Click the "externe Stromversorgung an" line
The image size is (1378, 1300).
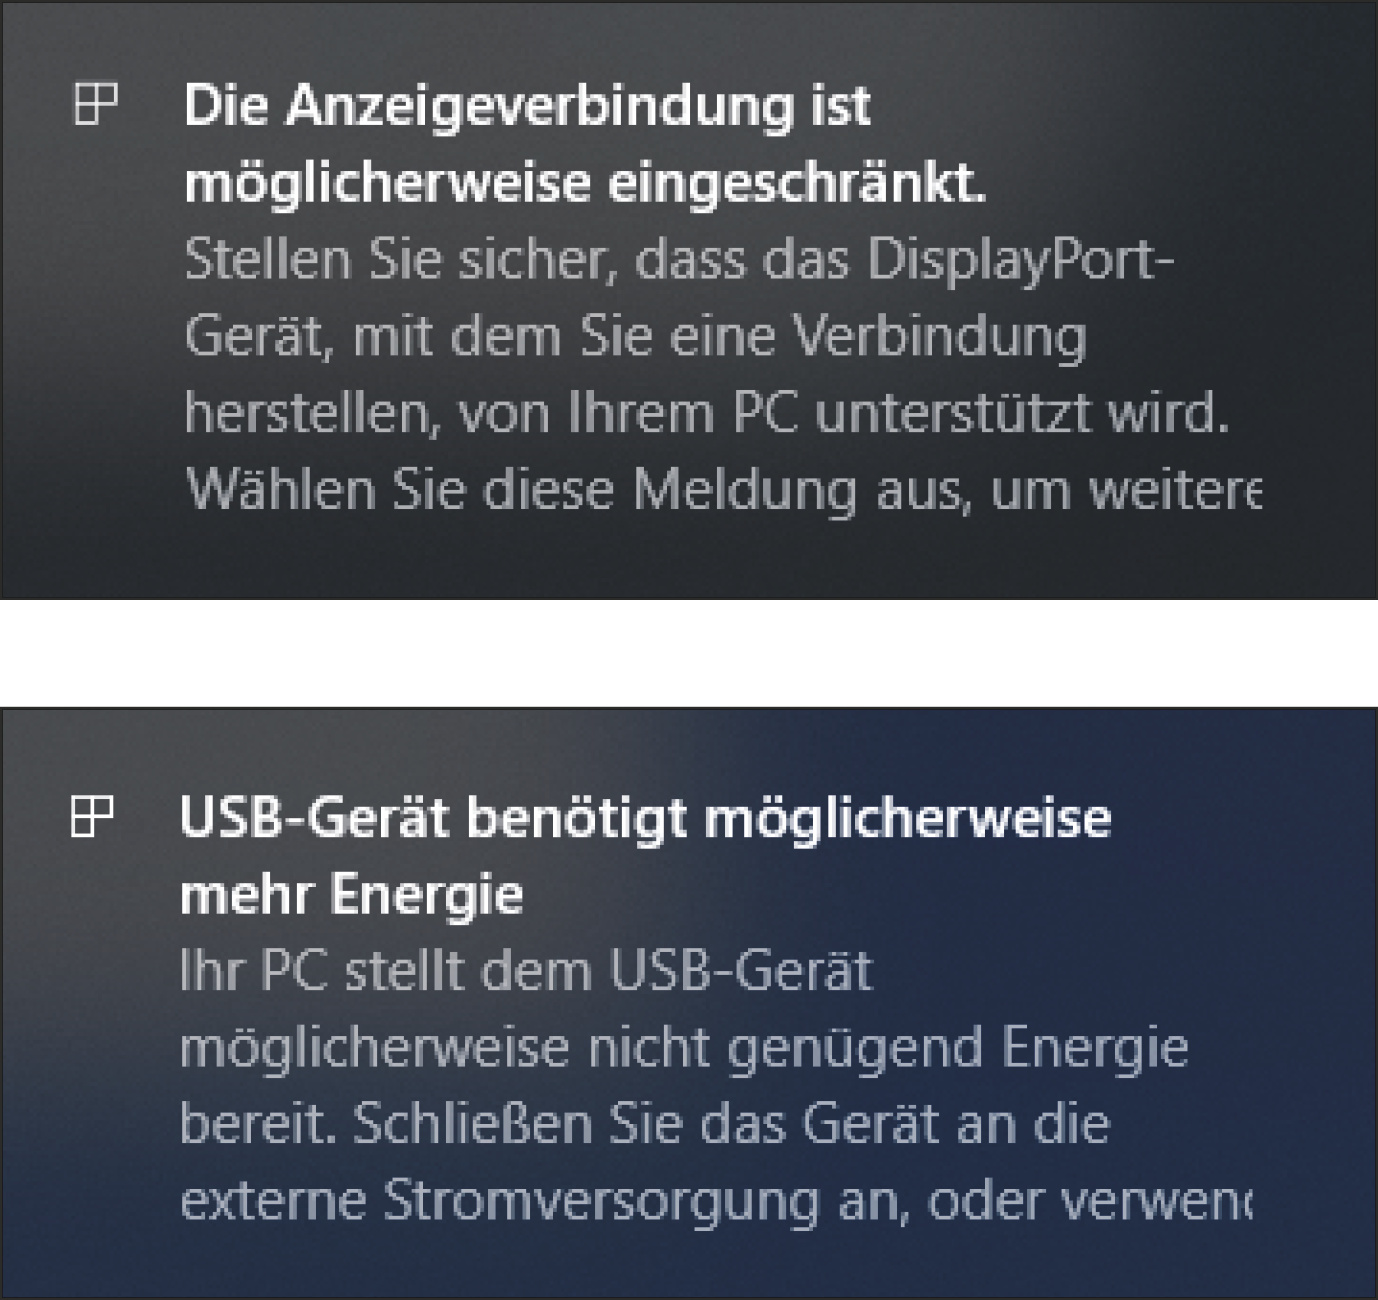715,1201
